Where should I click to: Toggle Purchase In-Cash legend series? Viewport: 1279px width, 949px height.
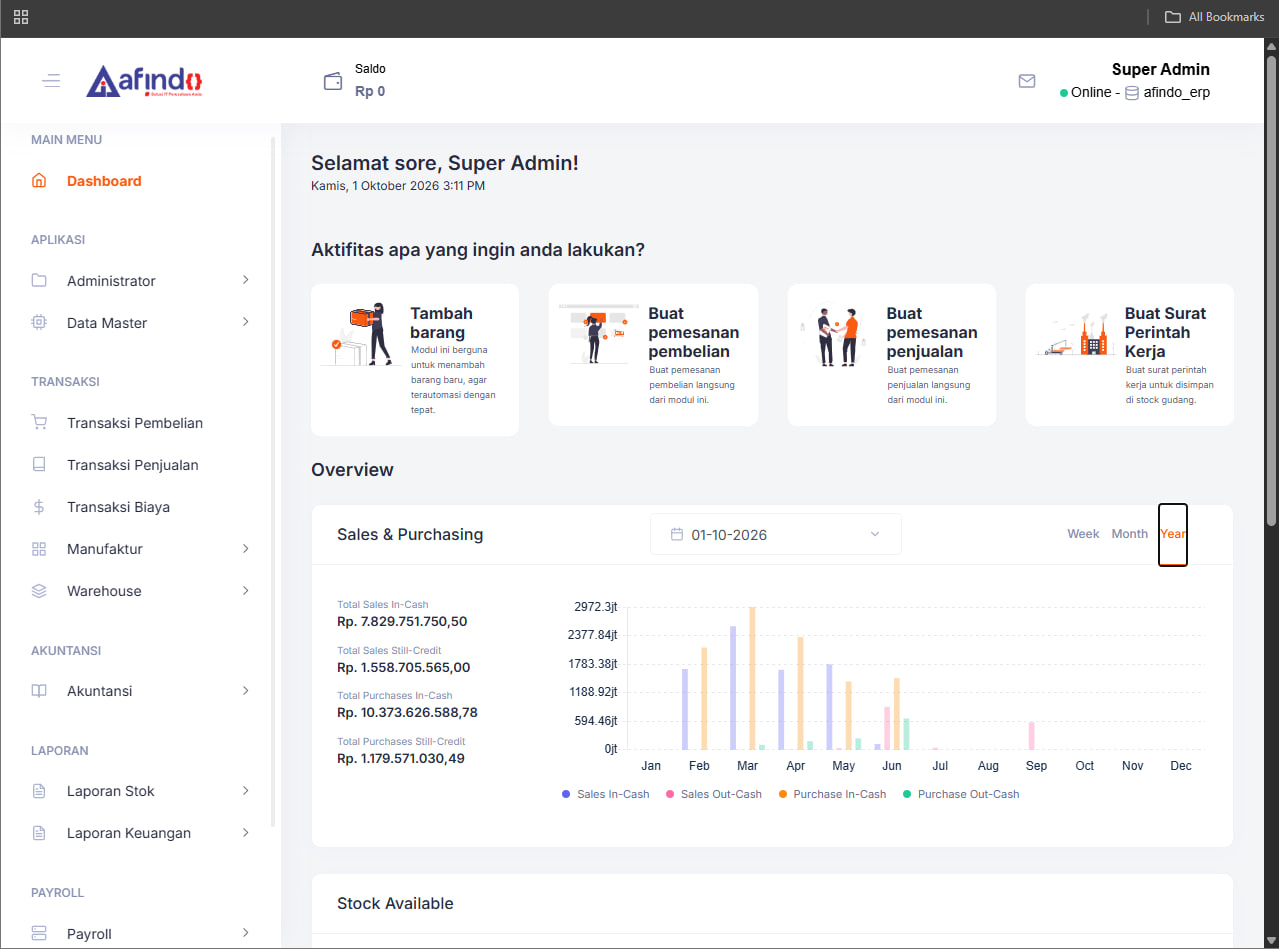pyautogui.click(x=831, y=794)
